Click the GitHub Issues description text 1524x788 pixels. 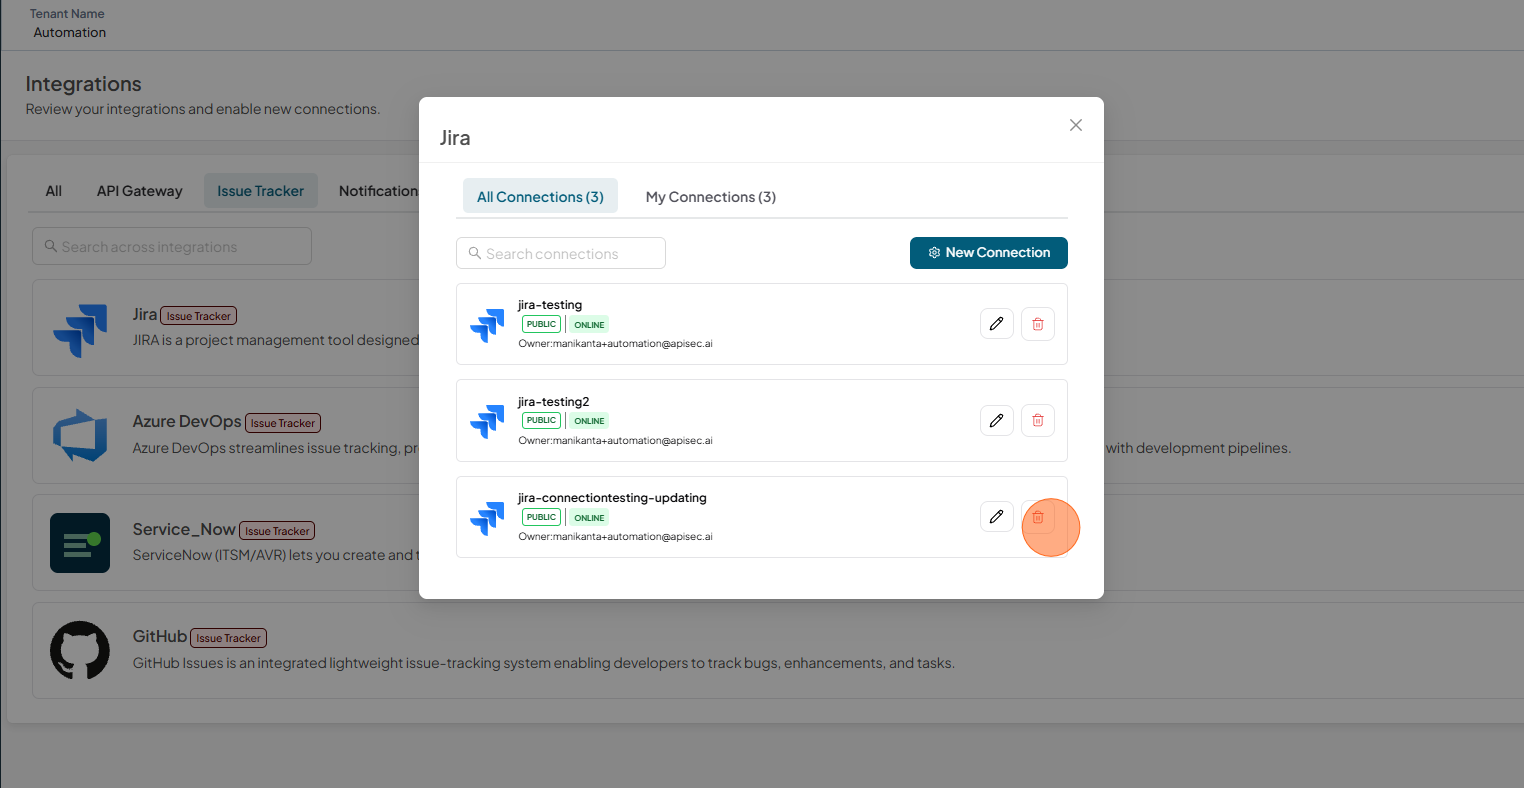point(544,663)
